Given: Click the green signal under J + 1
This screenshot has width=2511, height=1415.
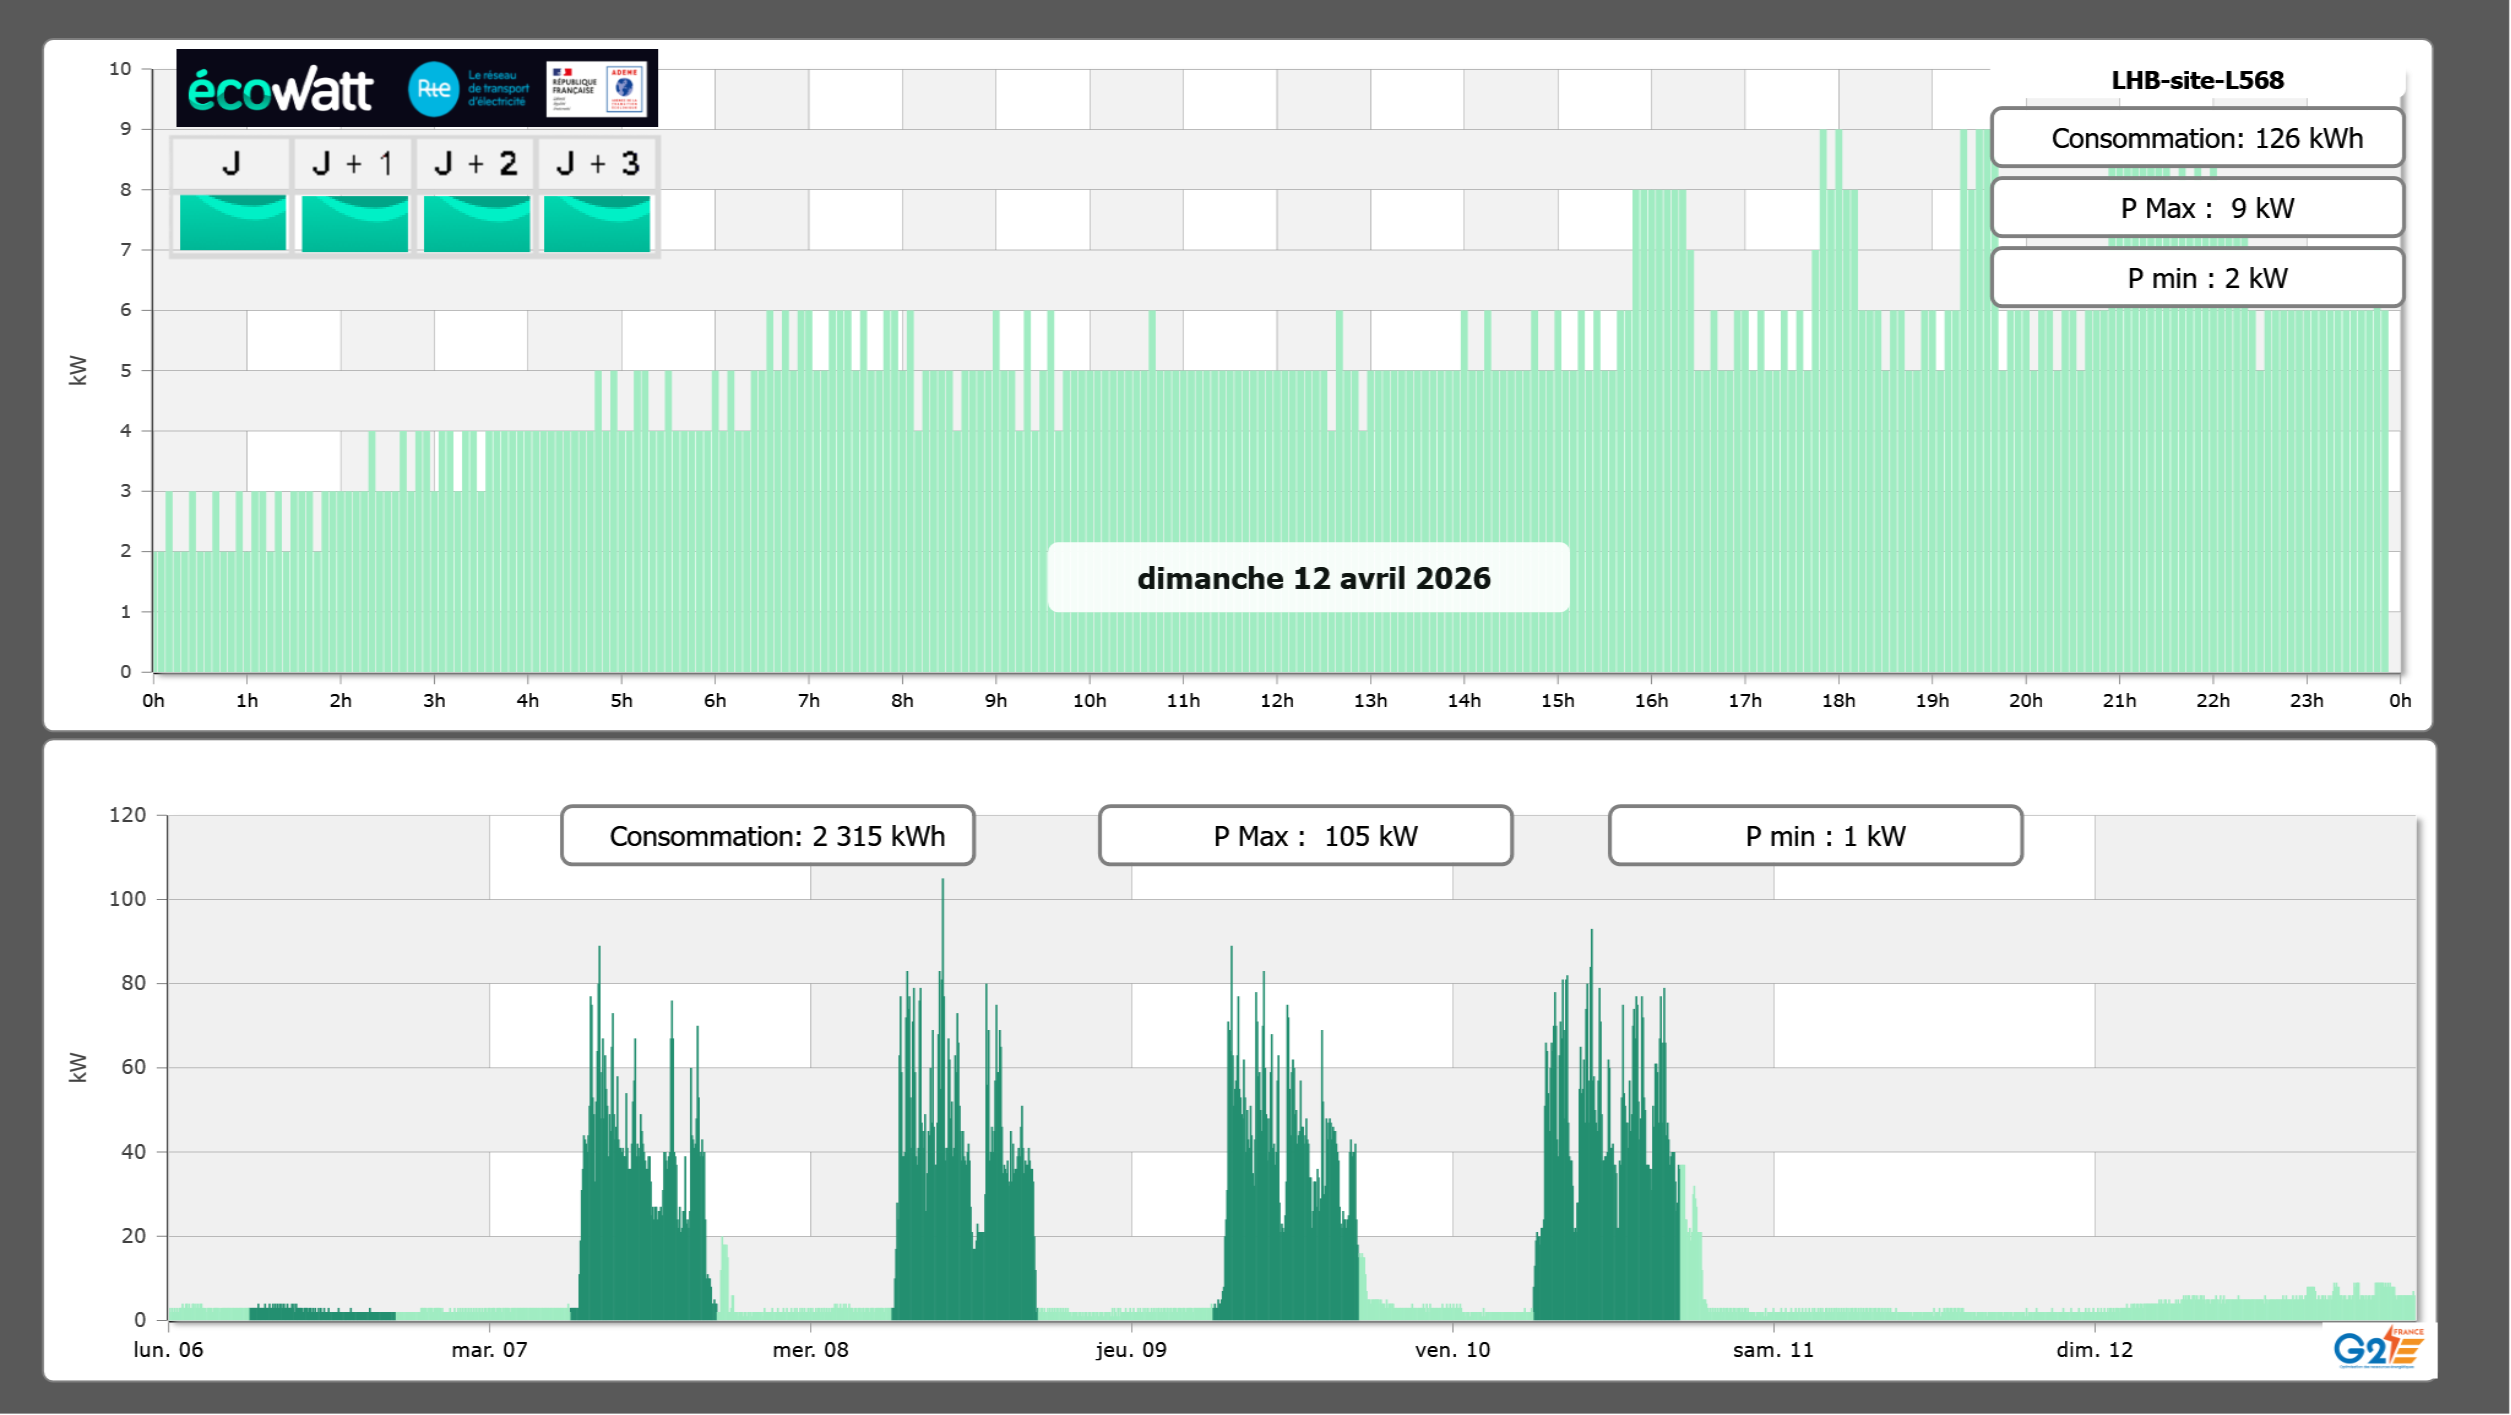Looking at the screenshot, I should click(x=354, y=222).
